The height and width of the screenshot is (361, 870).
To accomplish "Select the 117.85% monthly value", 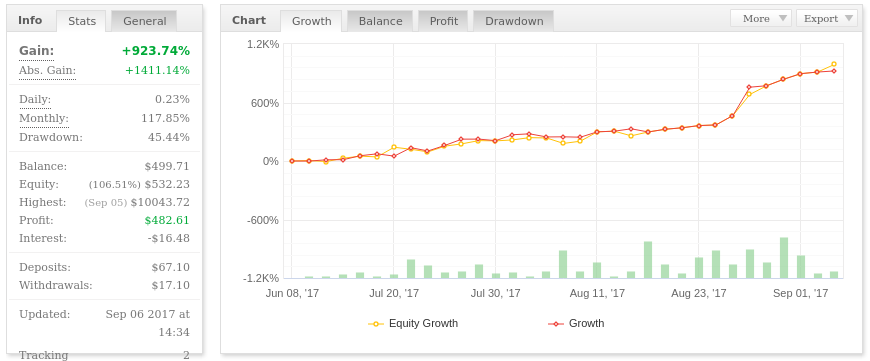I will 165,119.
